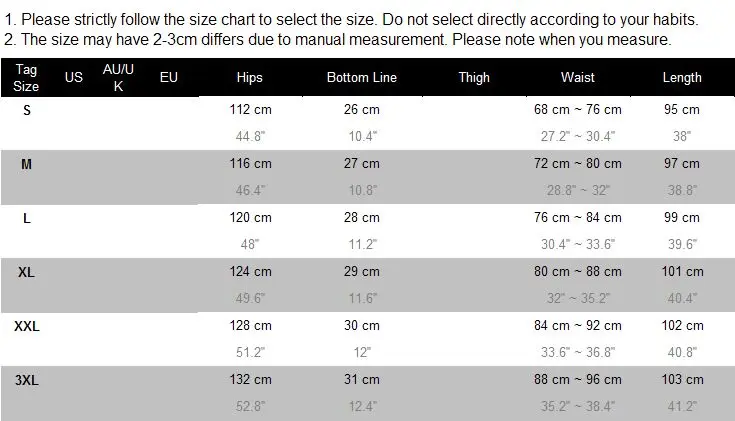Select the 68 cm ~ 76 cm waist cell
Screen dimensions: 735x421
click(578, 110)
